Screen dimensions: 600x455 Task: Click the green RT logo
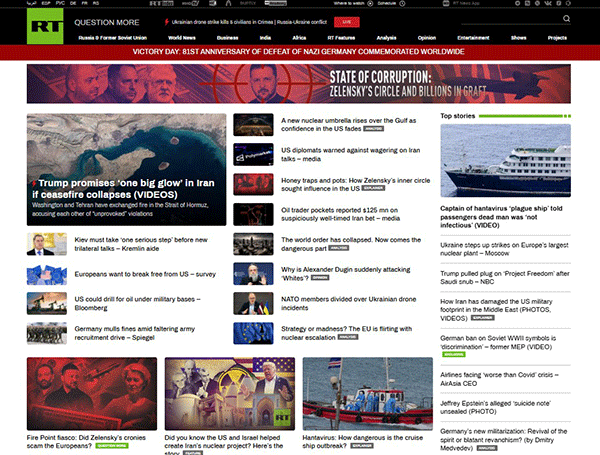pos(45,26)
